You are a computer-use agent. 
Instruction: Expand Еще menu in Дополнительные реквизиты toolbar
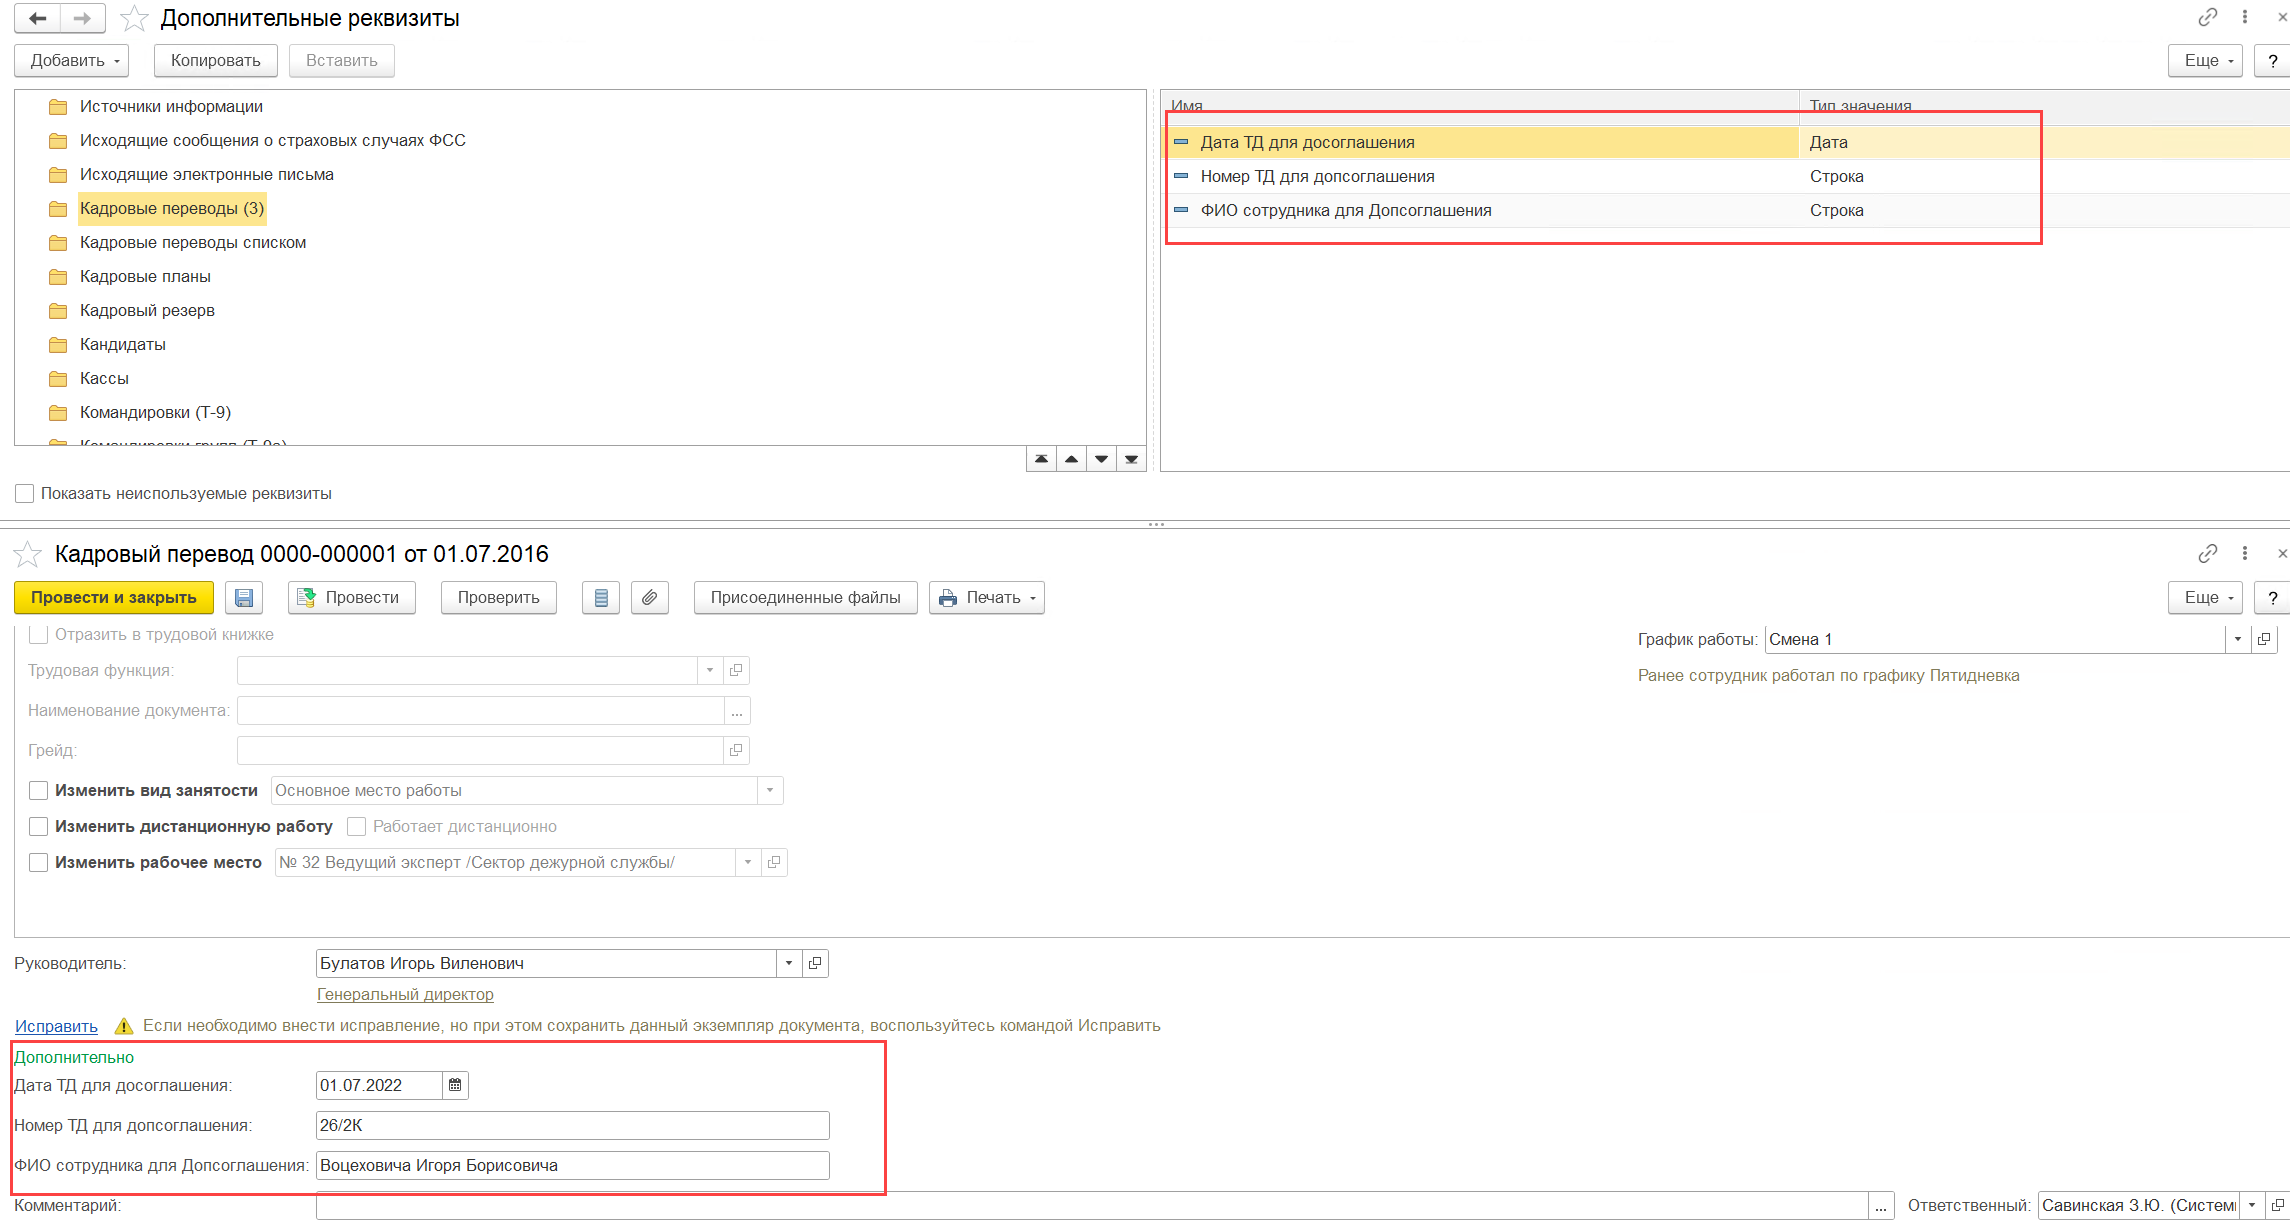point(2205,61)
